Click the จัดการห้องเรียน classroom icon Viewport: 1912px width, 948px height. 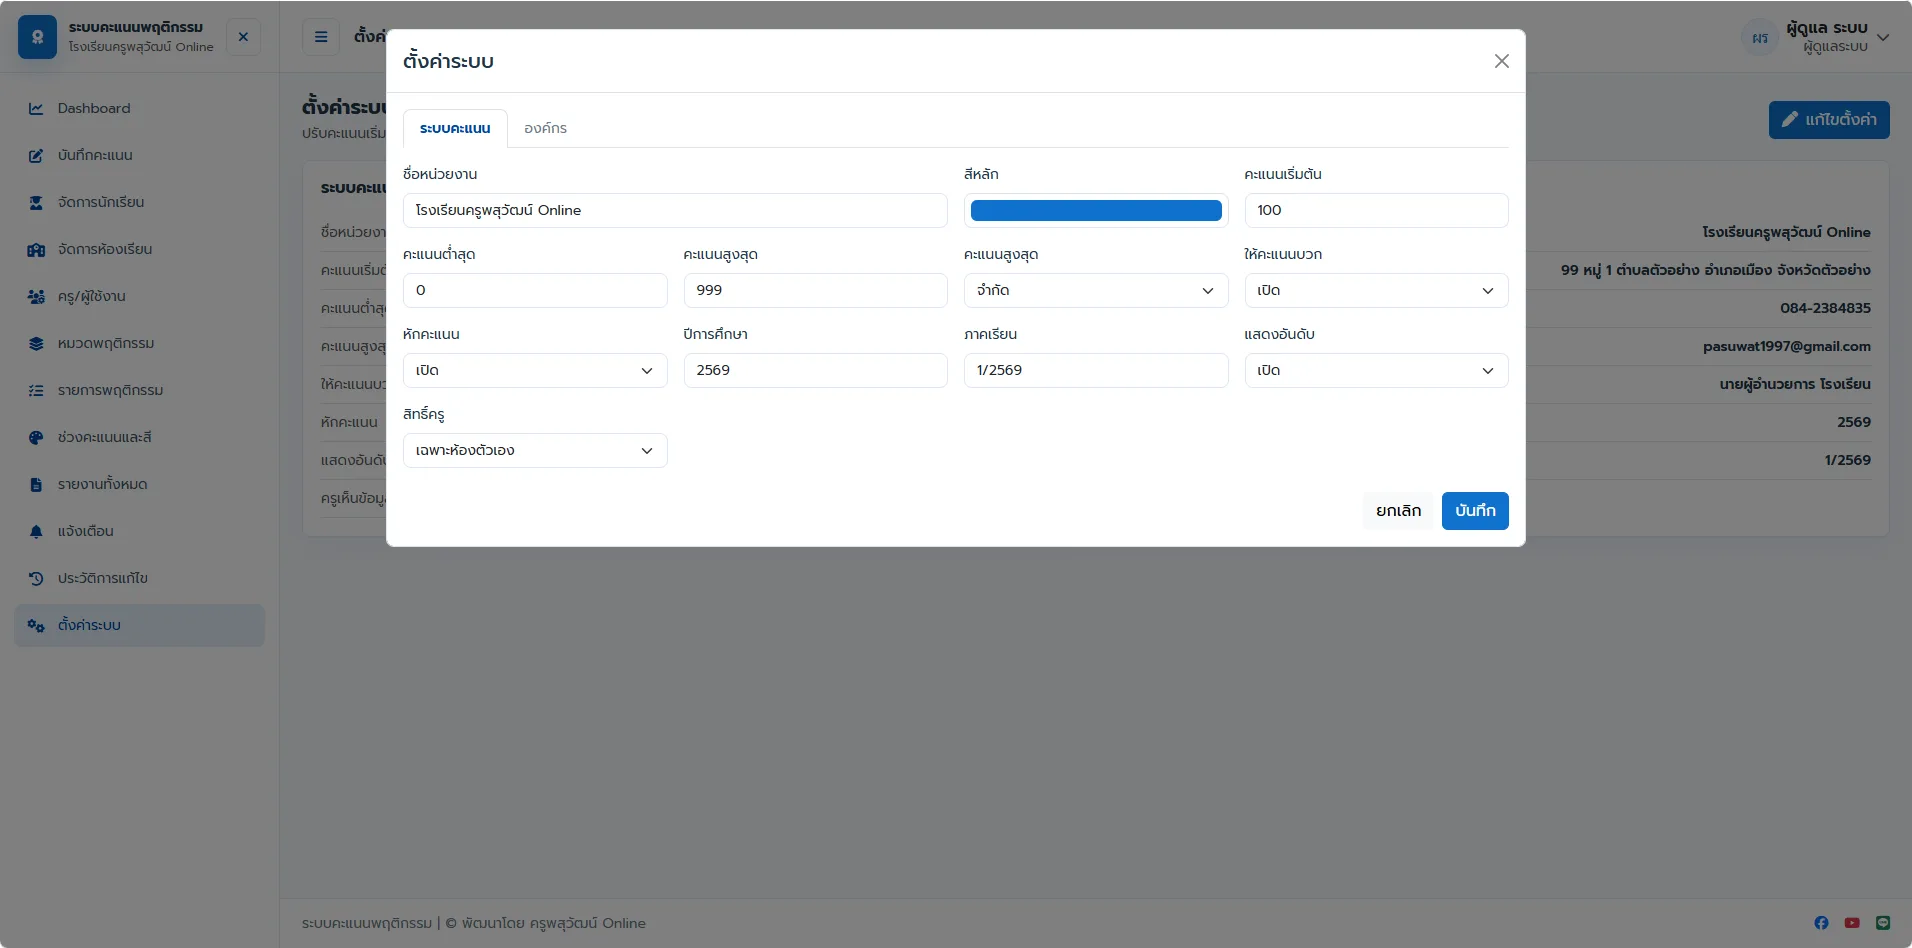coord(36,249)
